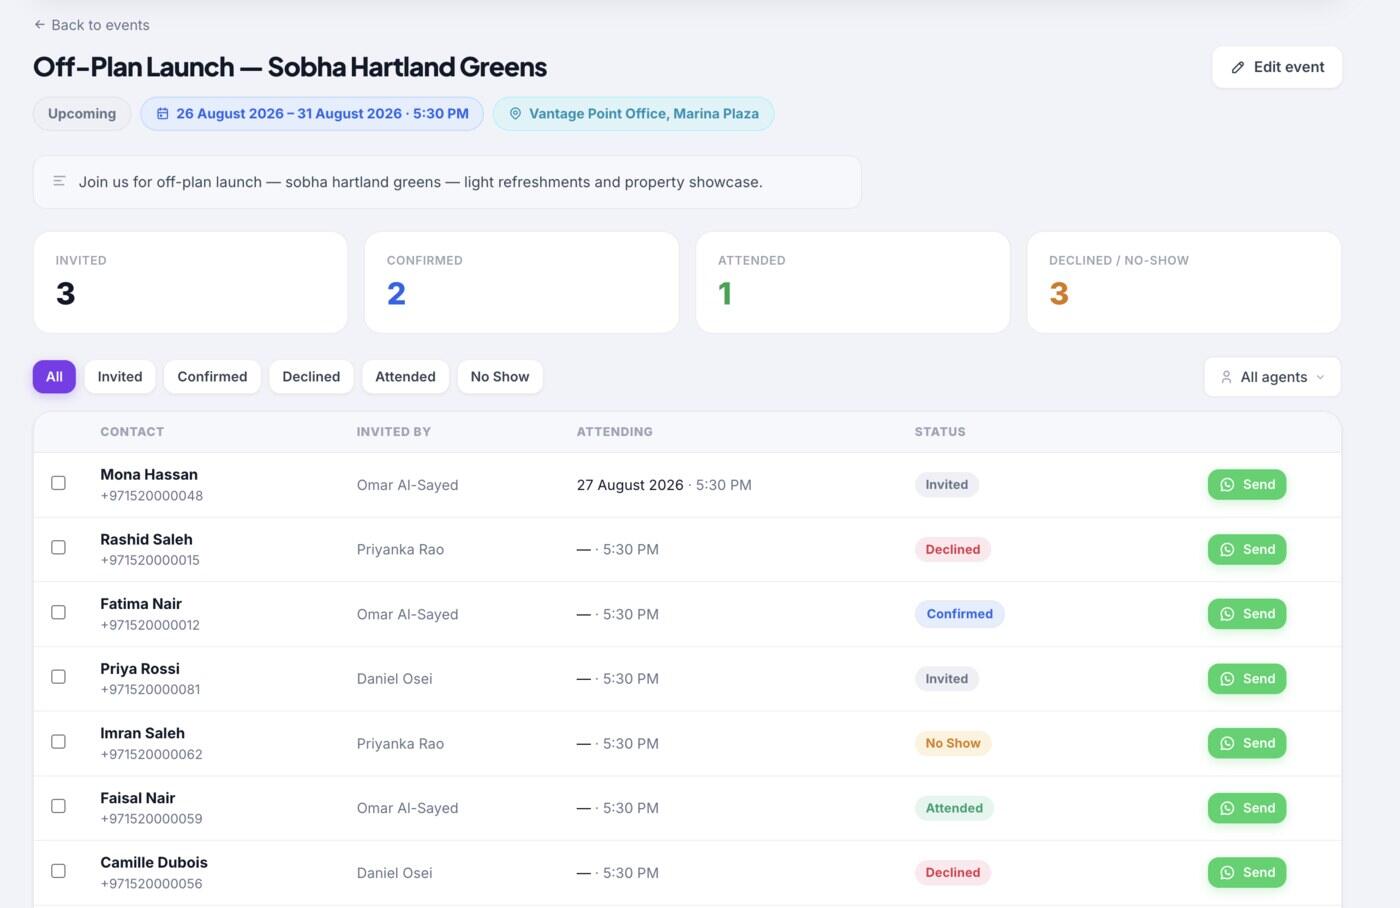Click the WhatsApp icon in Priya Rossi's row
This screenshot has width=1400, height=908.
[x=1227, y=679]
